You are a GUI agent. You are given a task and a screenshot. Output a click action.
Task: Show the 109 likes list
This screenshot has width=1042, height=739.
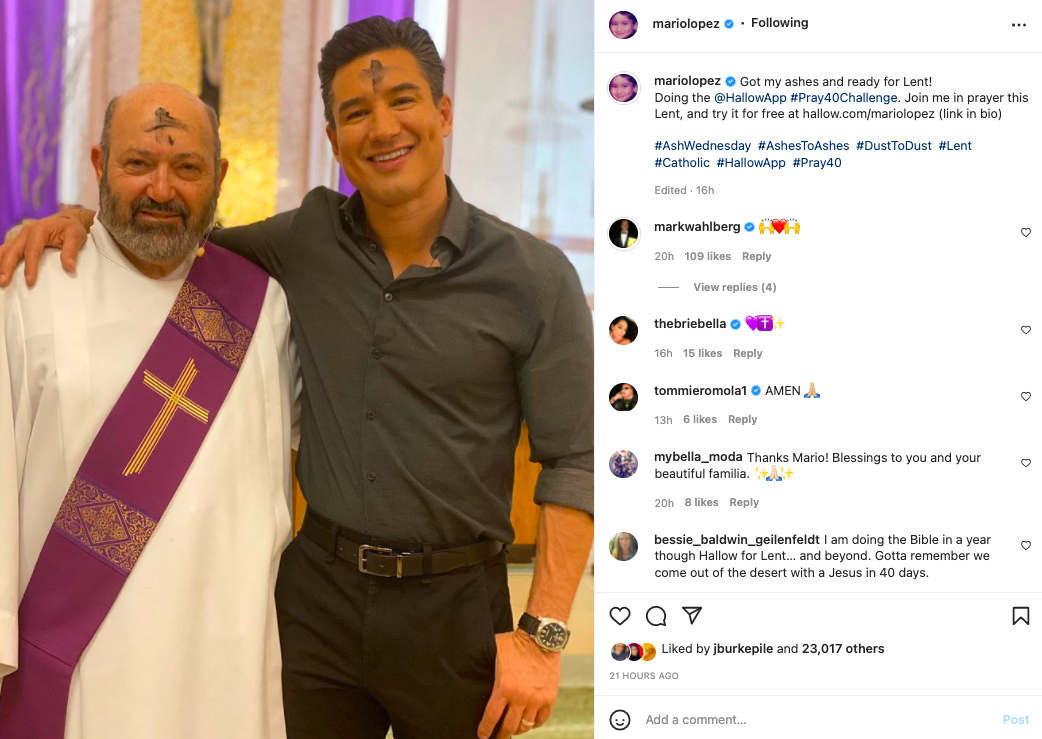[x=707, y=257]
